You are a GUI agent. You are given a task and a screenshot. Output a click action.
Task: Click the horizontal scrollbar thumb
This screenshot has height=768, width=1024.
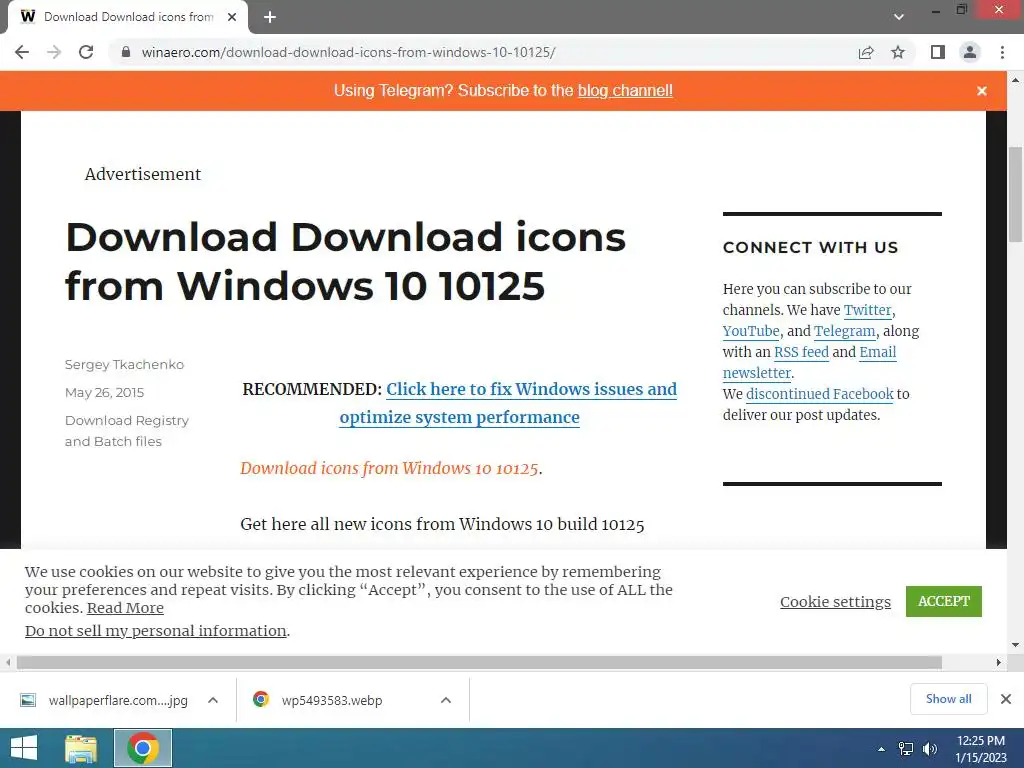pos(479,662)
